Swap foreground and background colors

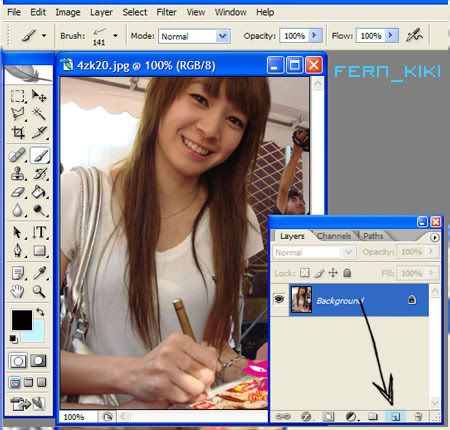click(40, 312)
